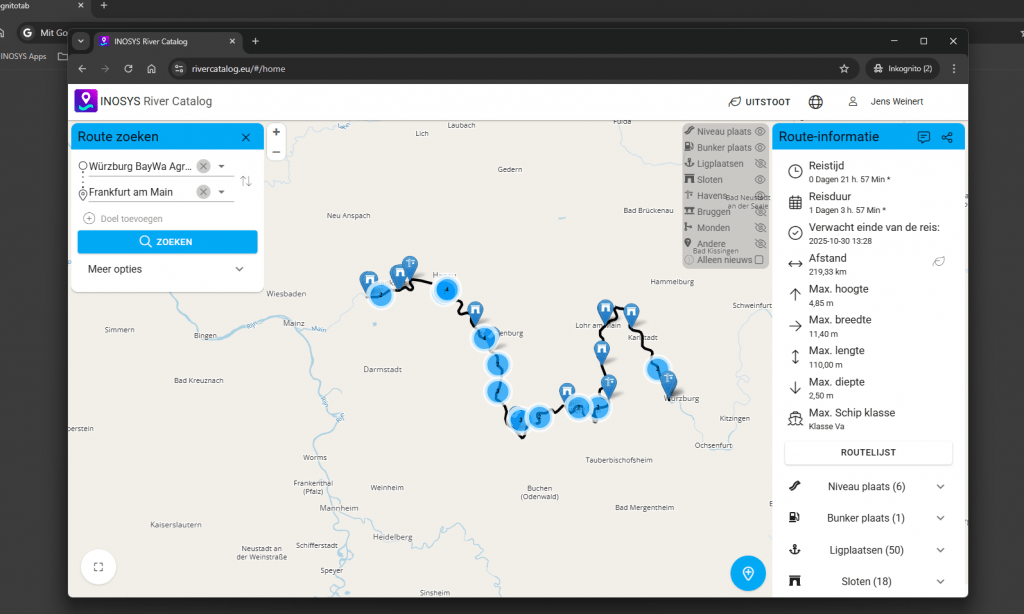1024x614 pixels.
Task: Clear the Würzburg BayWa origin field
Action: (x=203, y=166)
